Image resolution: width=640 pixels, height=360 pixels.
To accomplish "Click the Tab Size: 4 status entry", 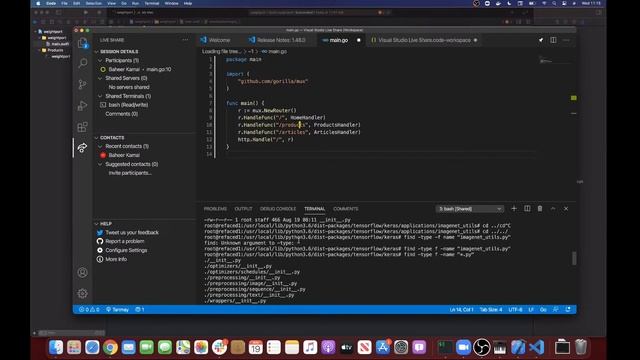I will point(491,309).
